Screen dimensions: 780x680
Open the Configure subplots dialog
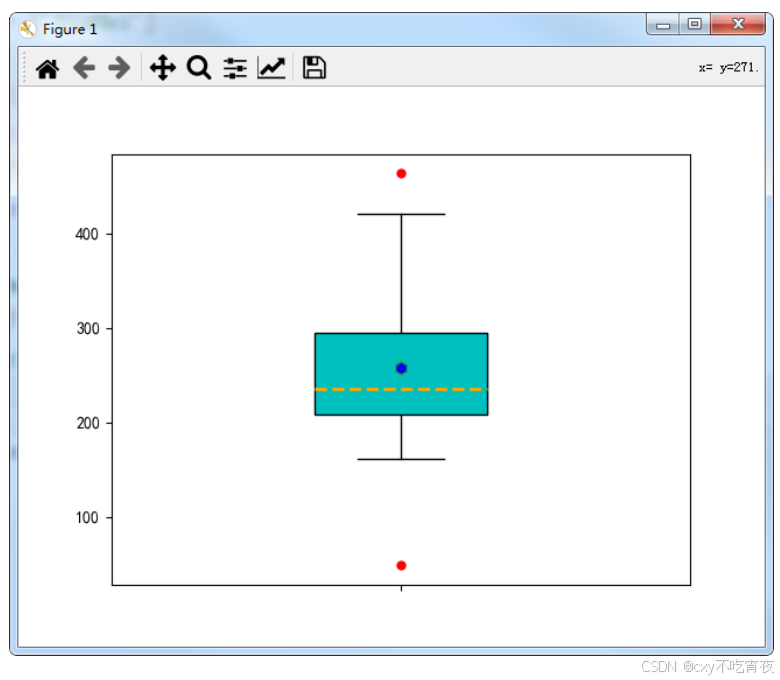point(235,68)
